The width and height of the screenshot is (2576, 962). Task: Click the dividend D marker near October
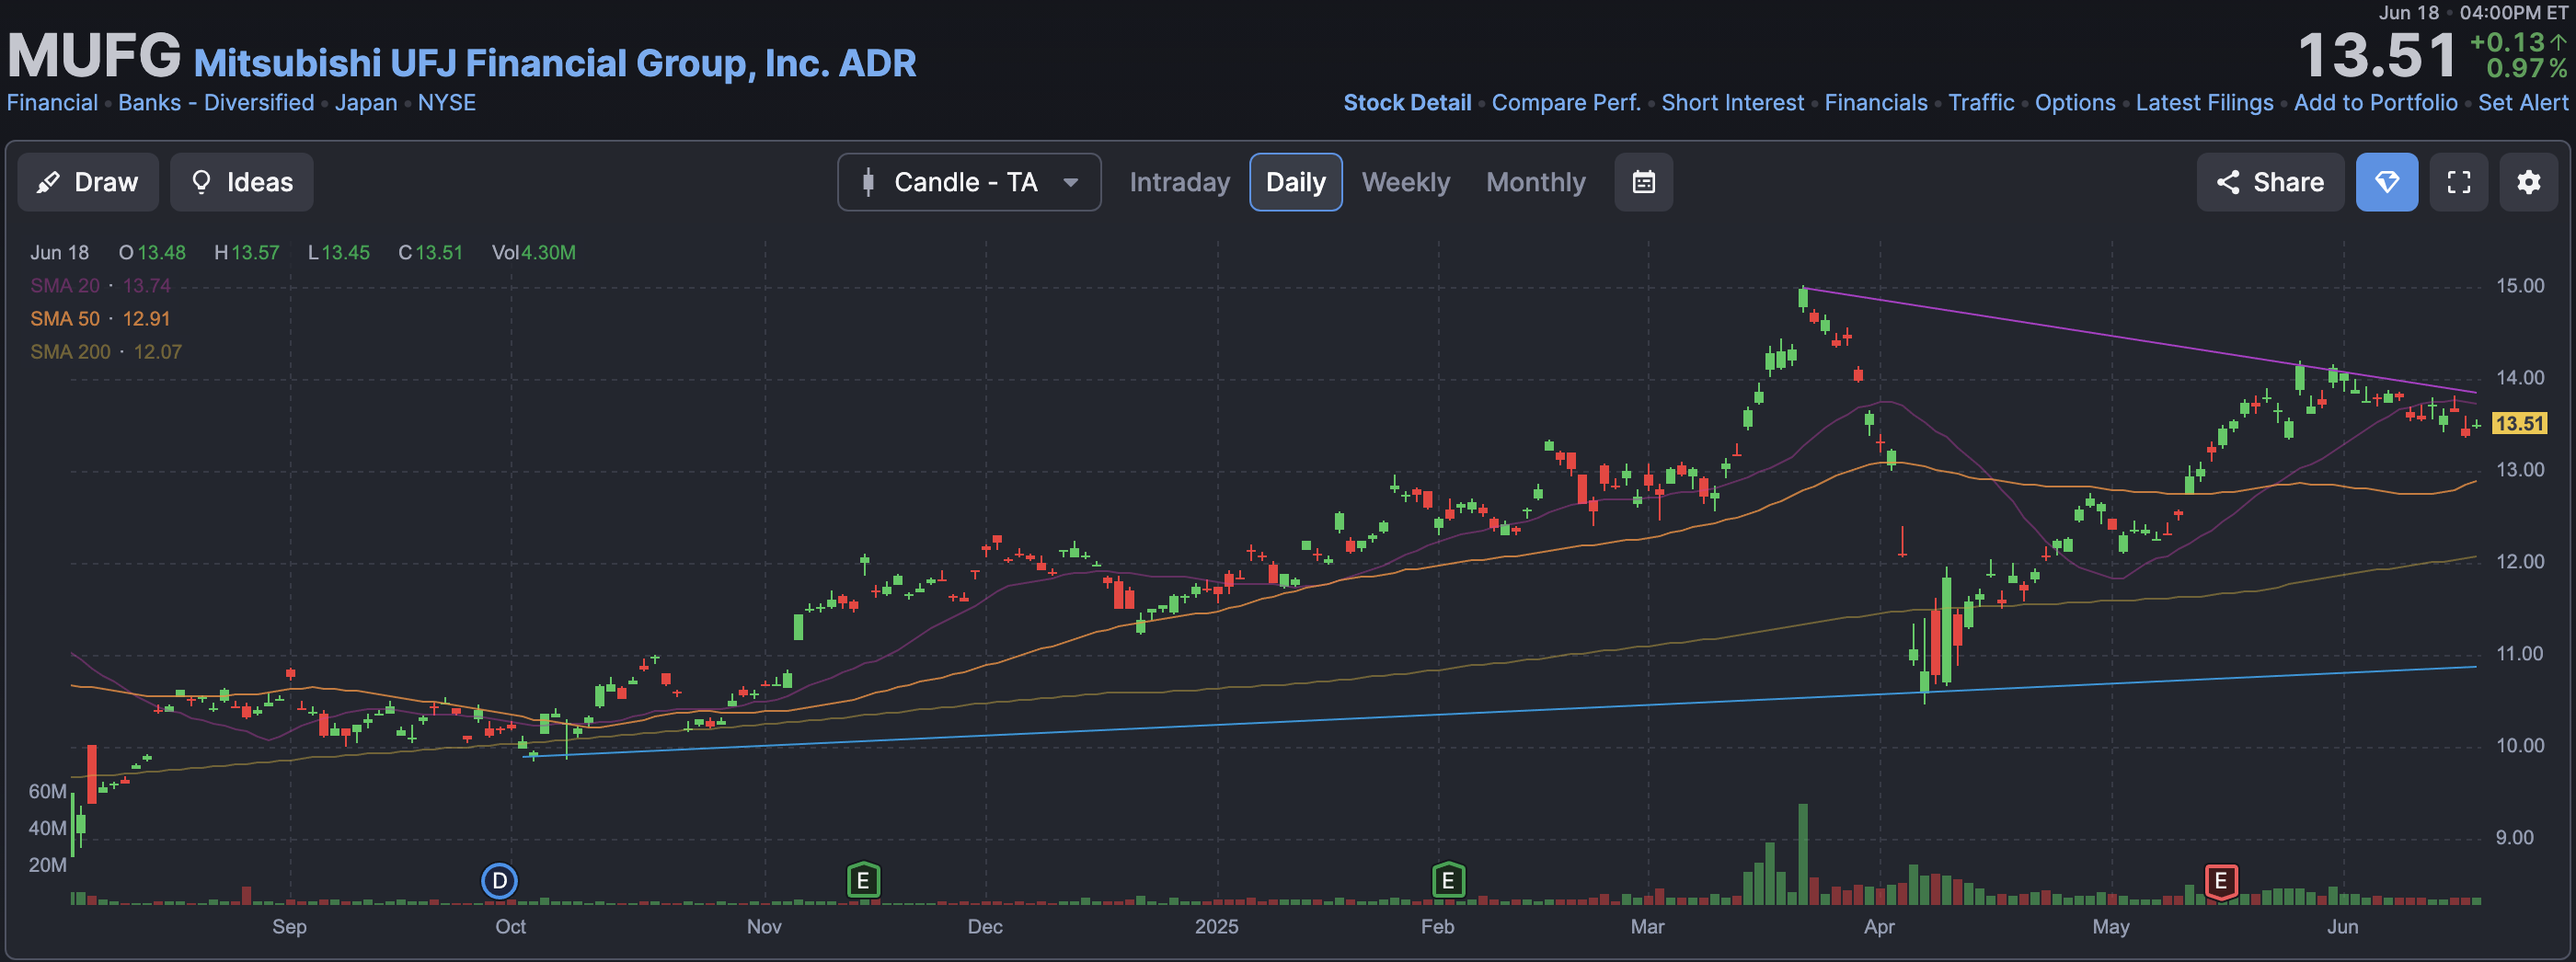499,881
